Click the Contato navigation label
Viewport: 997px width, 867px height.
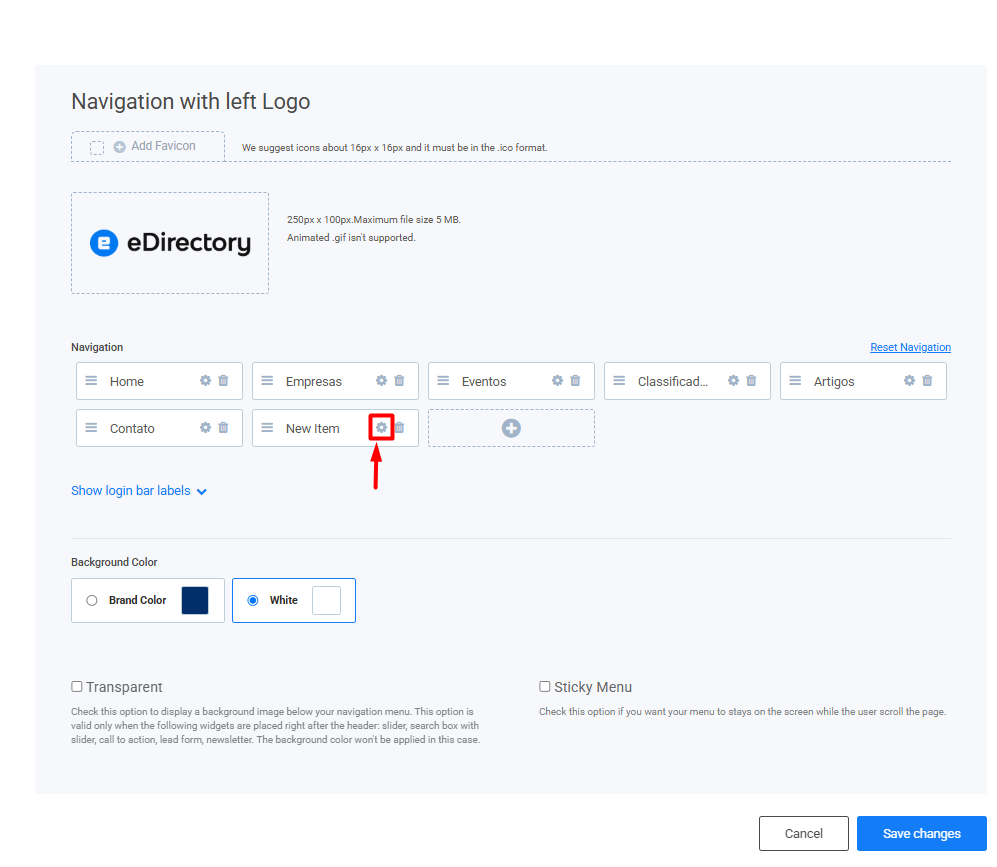click(132, 428)
